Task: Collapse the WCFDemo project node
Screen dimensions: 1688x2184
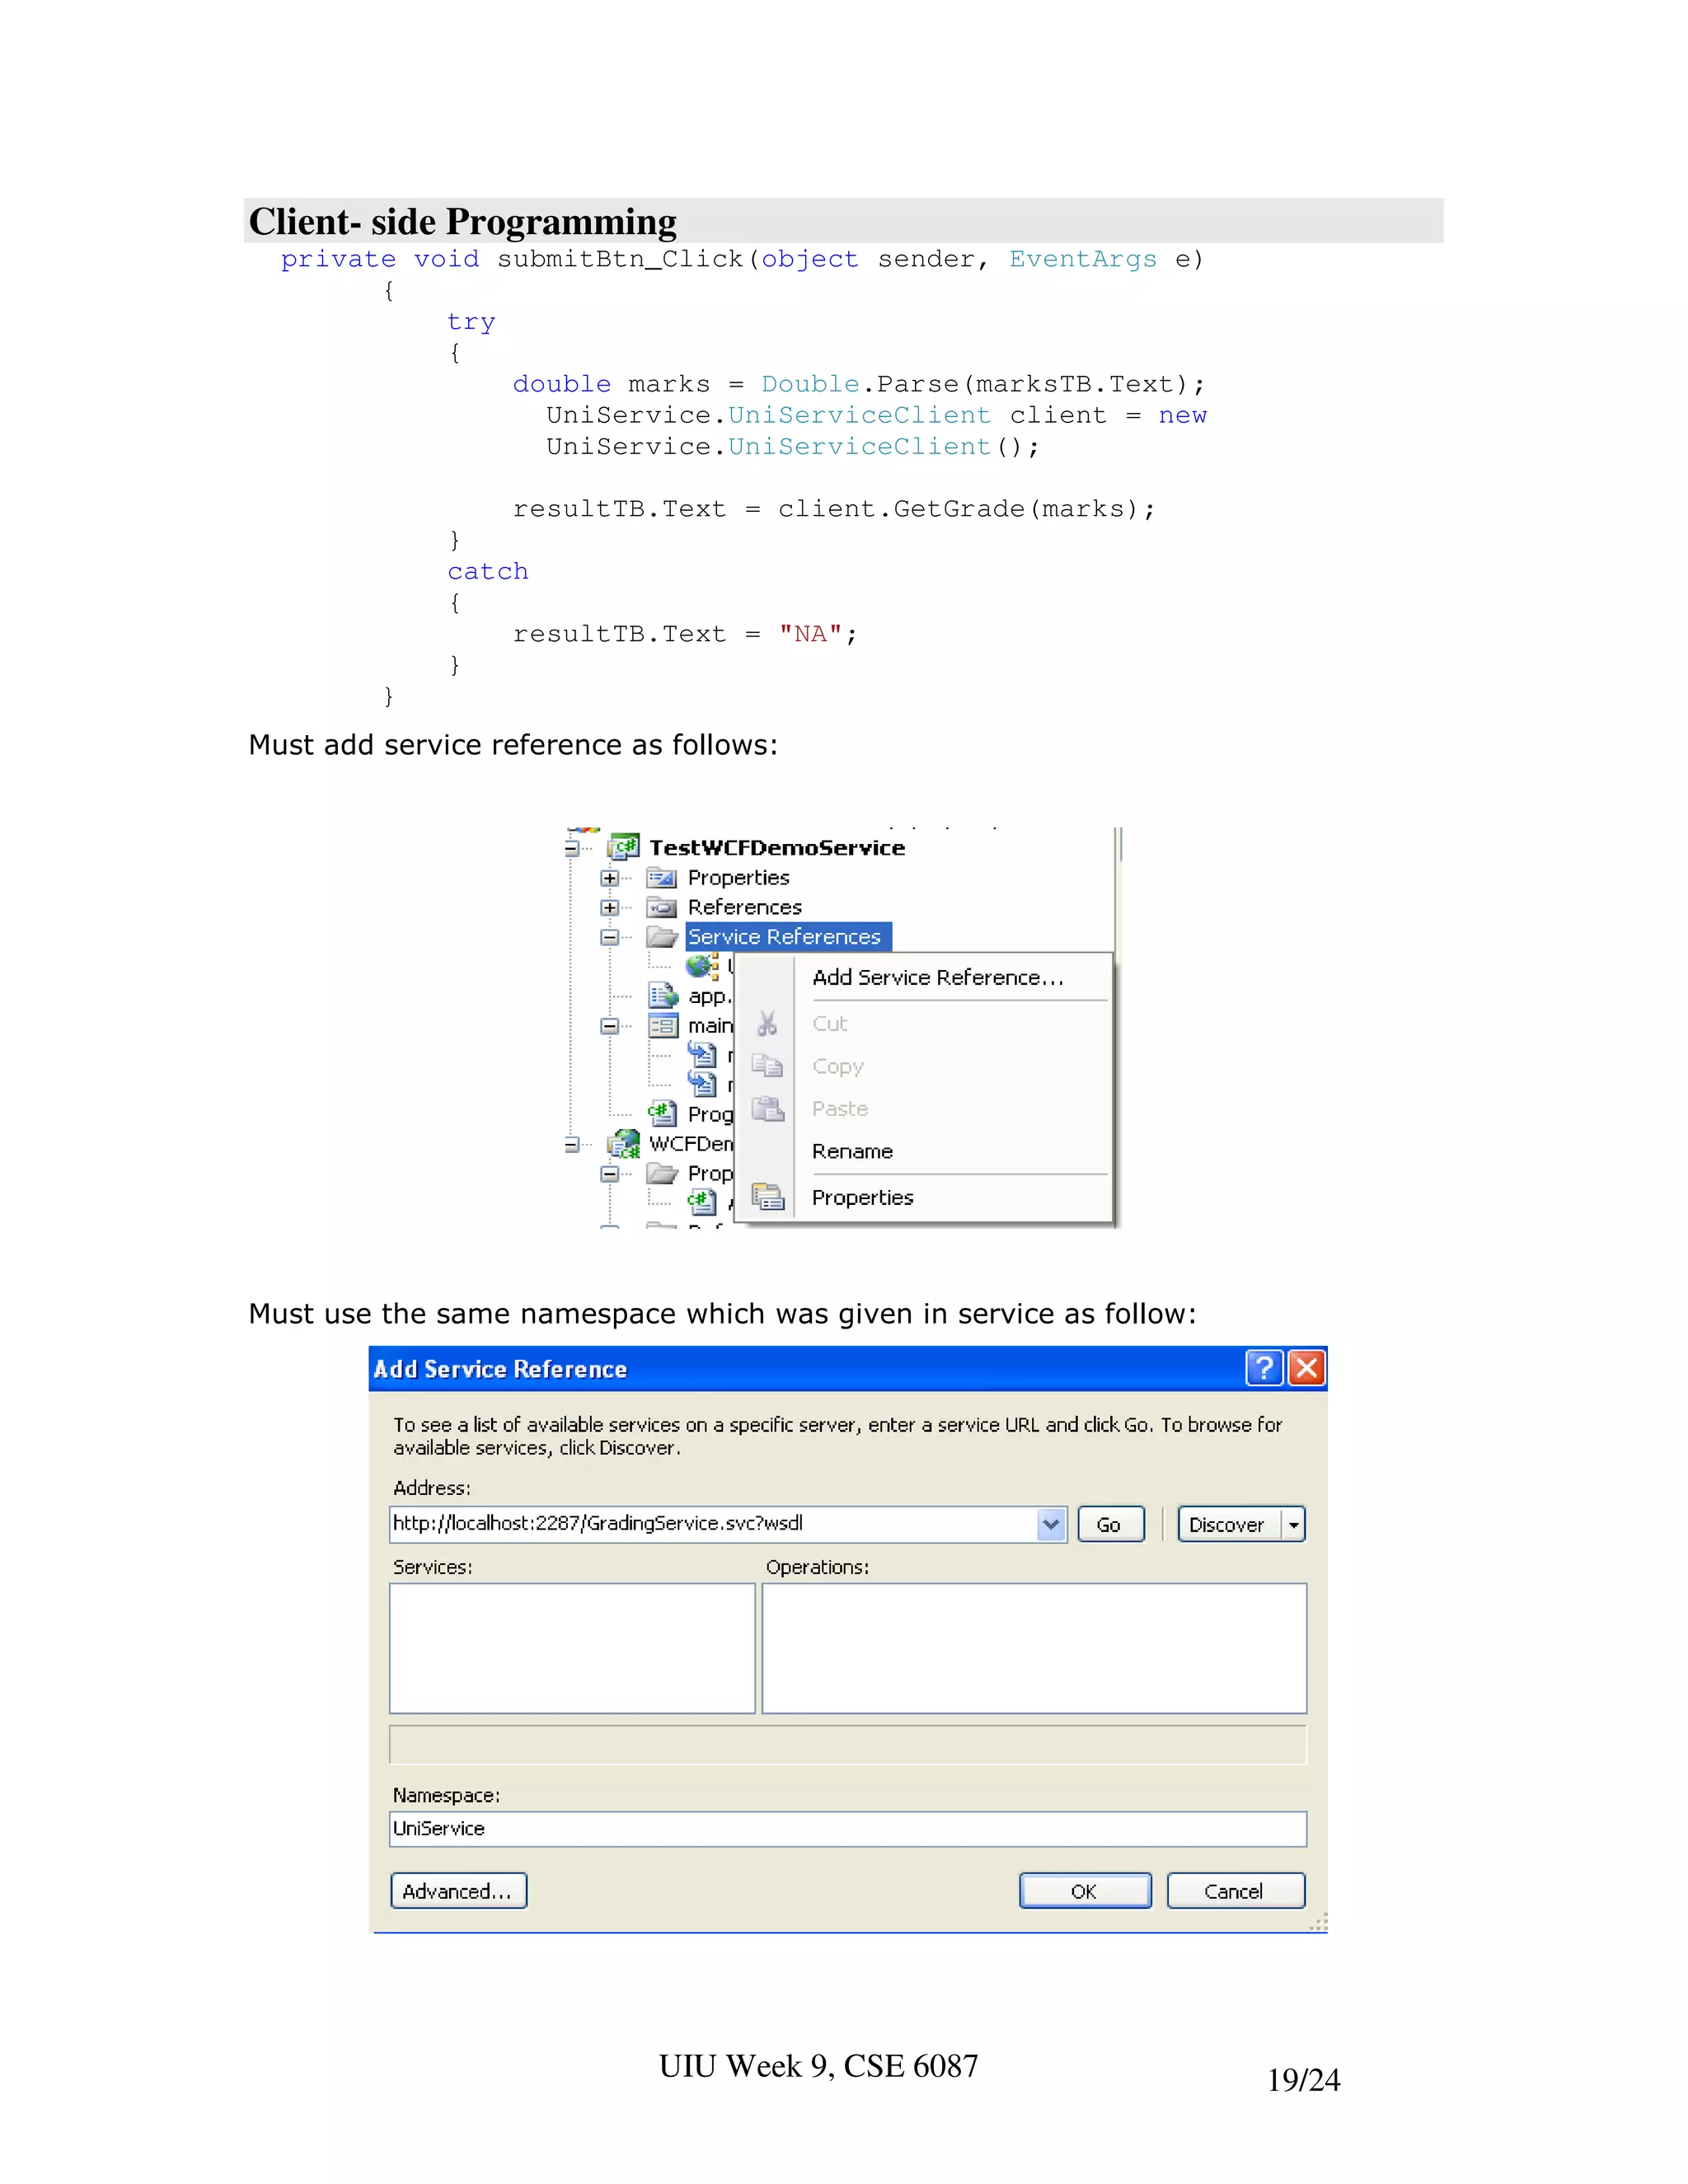Action: [x=572, y=1144]
